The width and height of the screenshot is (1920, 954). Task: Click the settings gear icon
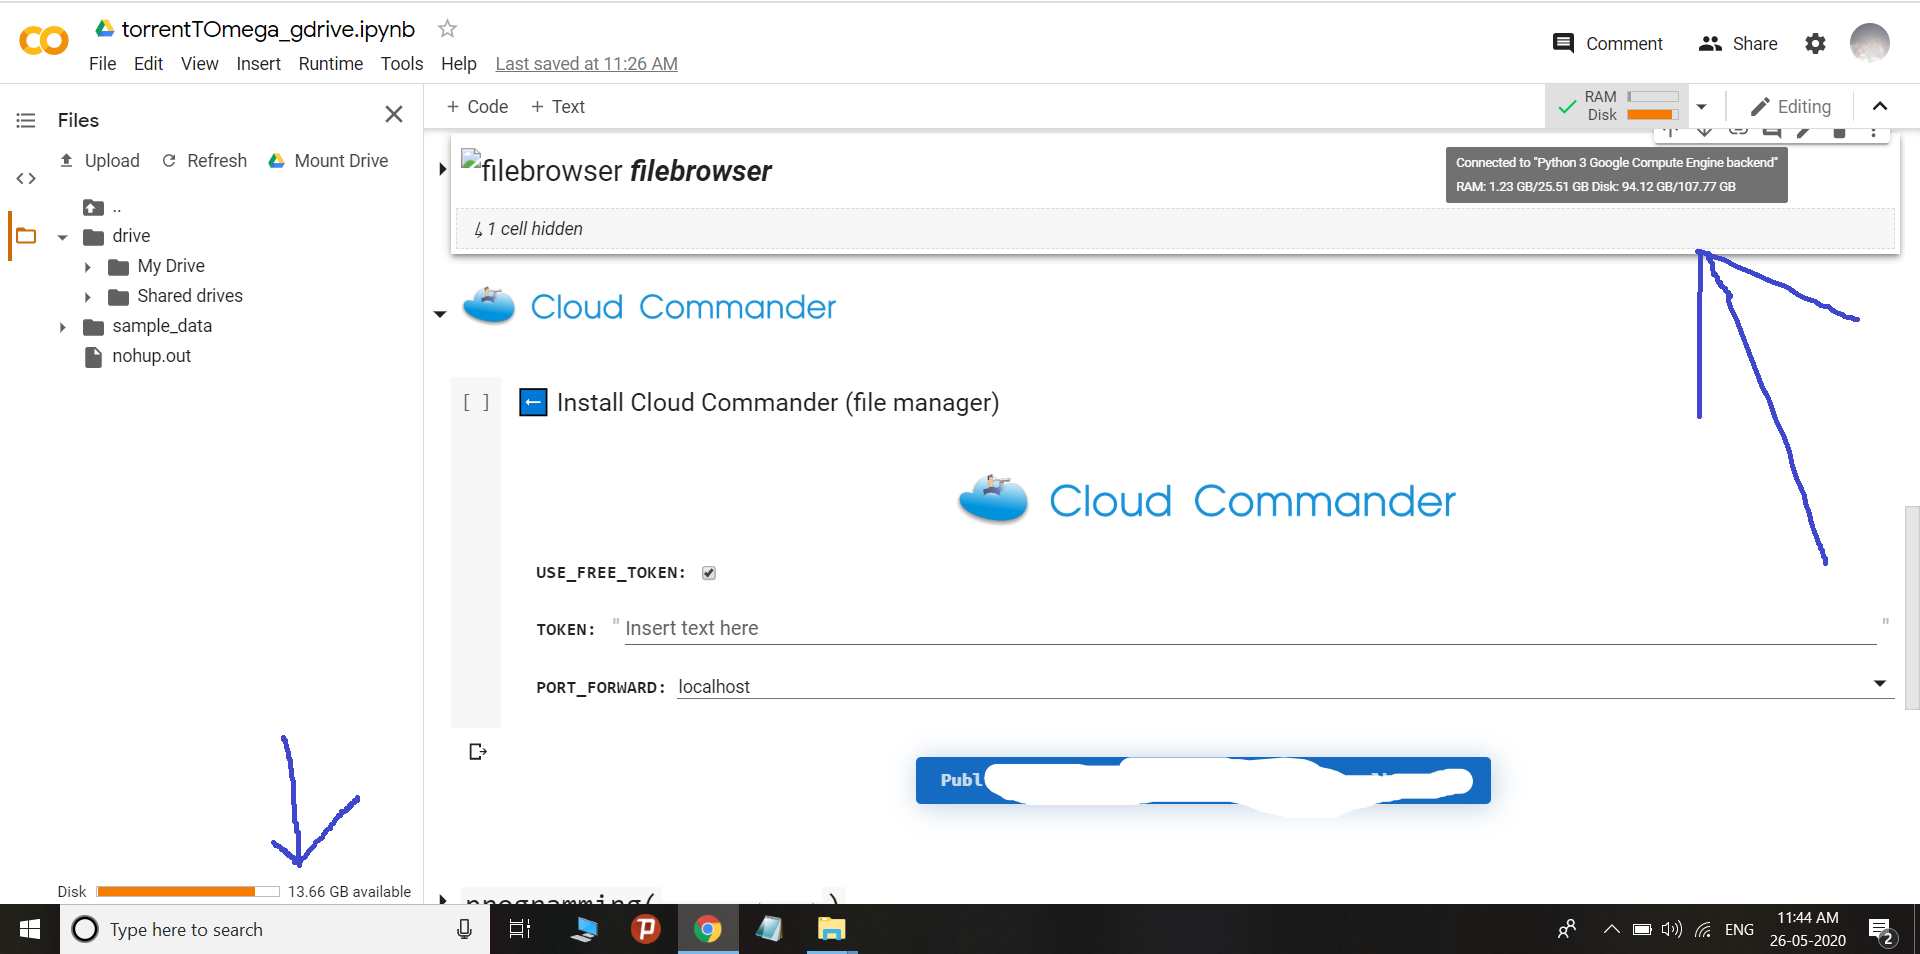tap(1815, 44)
